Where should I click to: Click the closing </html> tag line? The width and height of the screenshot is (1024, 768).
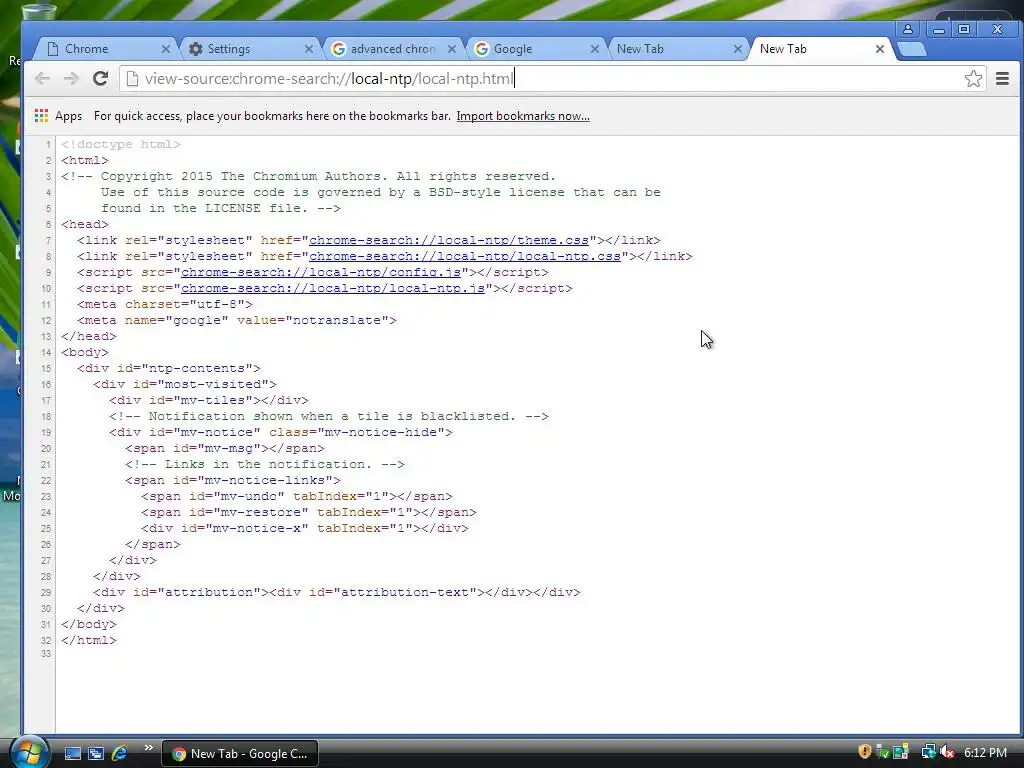point(89,640)
